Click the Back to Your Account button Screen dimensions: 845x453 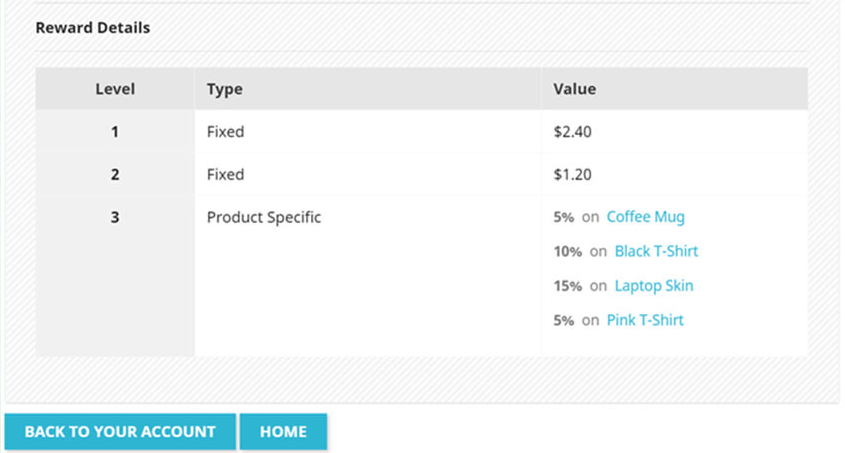click(120, 431)
